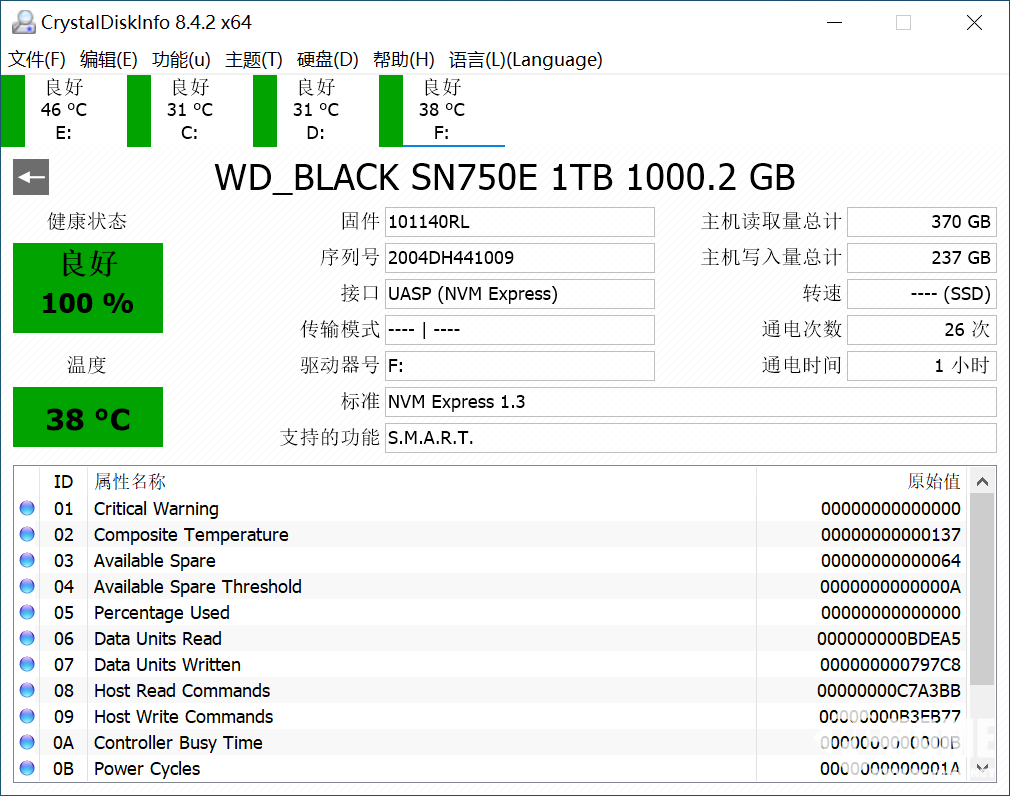Viewport: 1010px width, 796px height.
Task: Open the 语言(L)(Language) menu
Action: coord(526,59)
